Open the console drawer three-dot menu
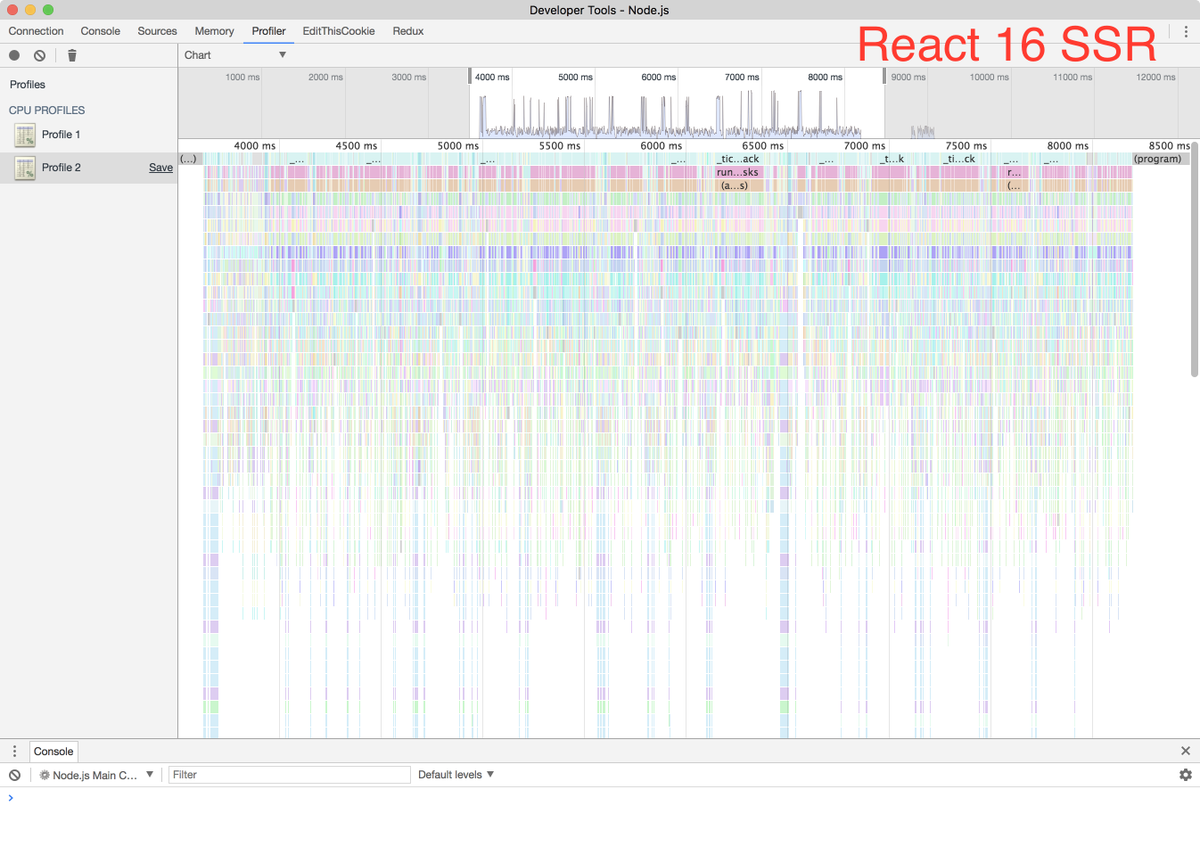This screenshot has height=847, width=1200. coord(14,751)
